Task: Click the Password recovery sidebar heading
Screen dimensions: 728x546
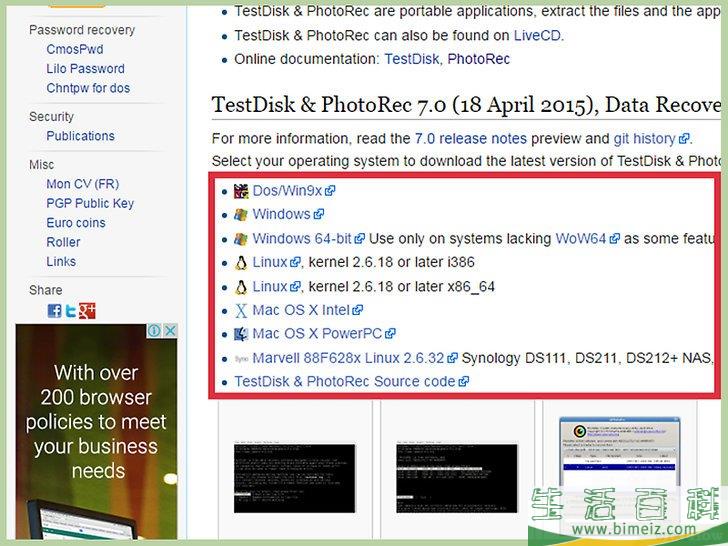Action: tap(82, 30)
